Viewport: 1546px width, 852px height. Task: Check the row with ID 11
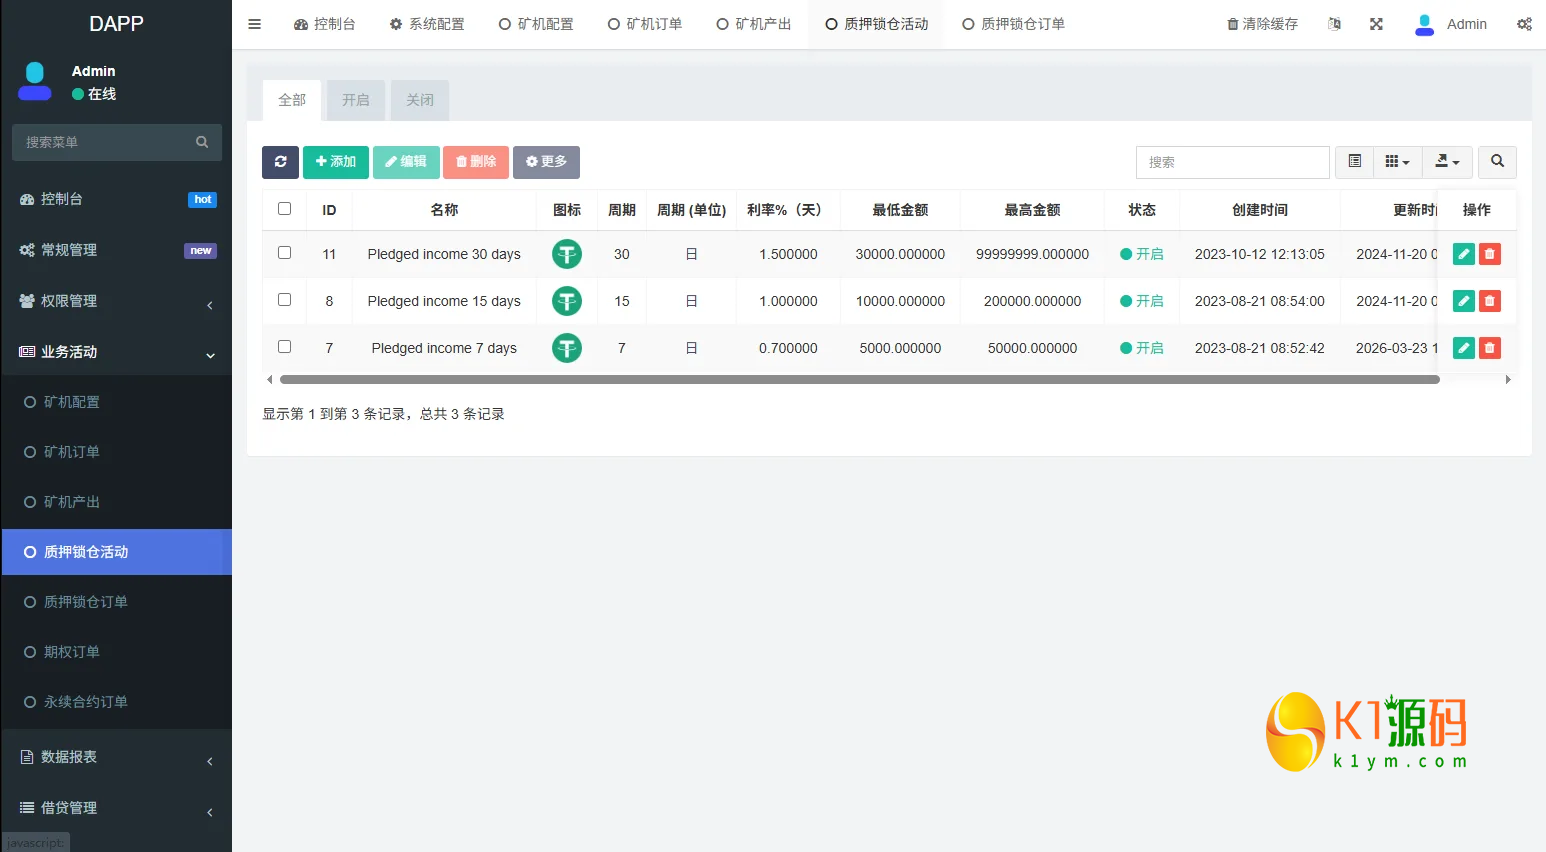tap(285, 253)
